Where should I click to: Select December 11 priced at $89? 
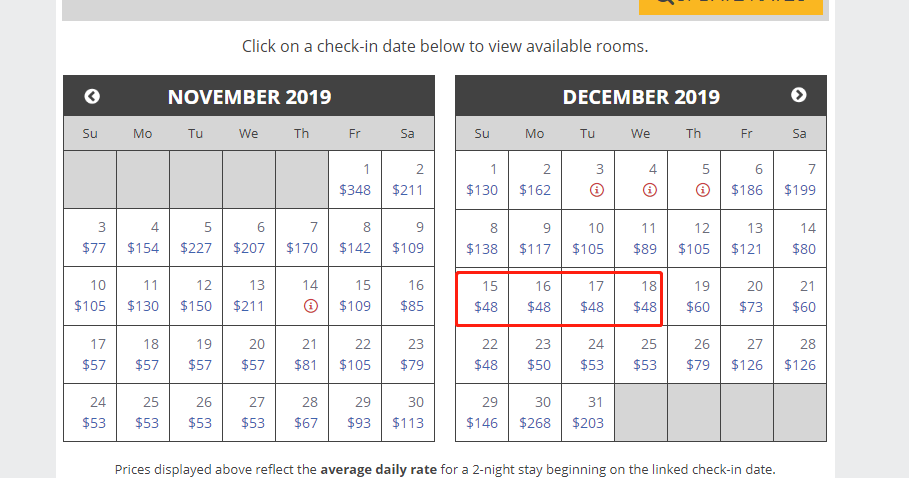click(641, 239)
